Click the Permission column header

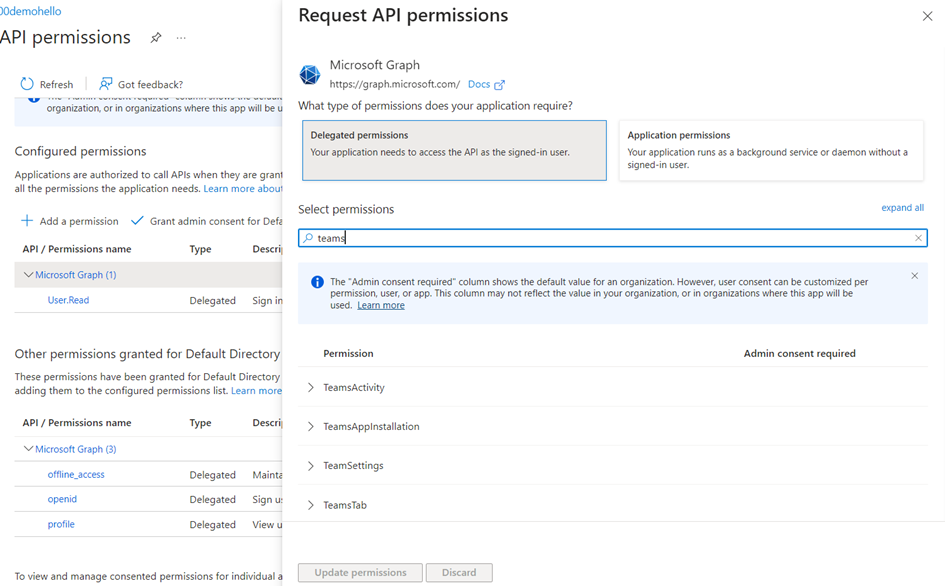pyautogui.click(x=348, y=353)
